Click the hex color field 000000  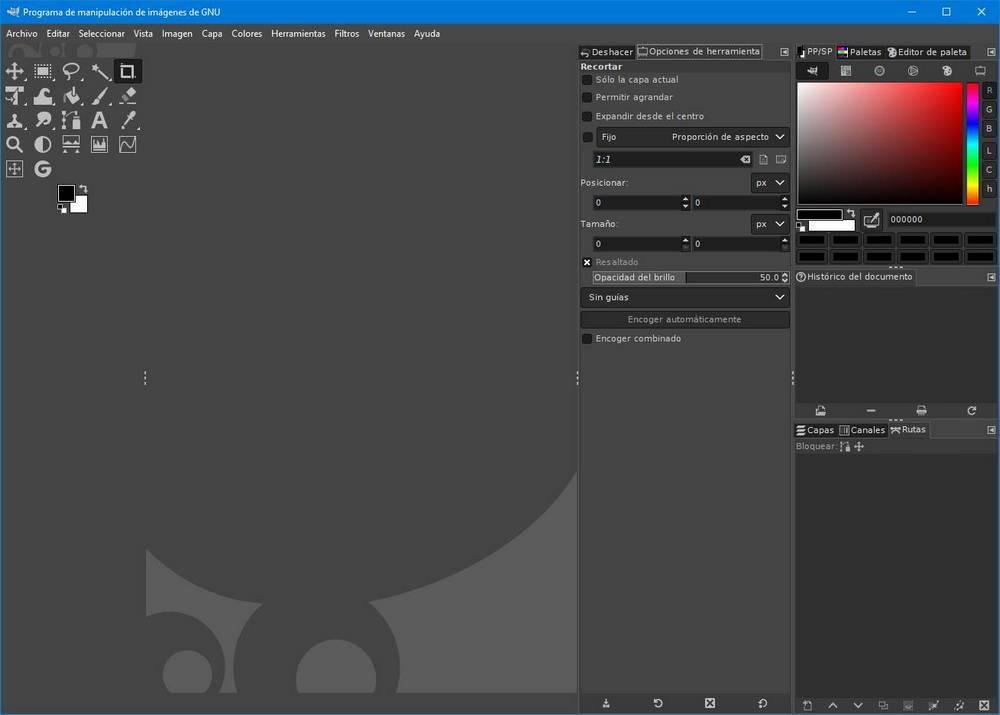(x=939, y=219)
